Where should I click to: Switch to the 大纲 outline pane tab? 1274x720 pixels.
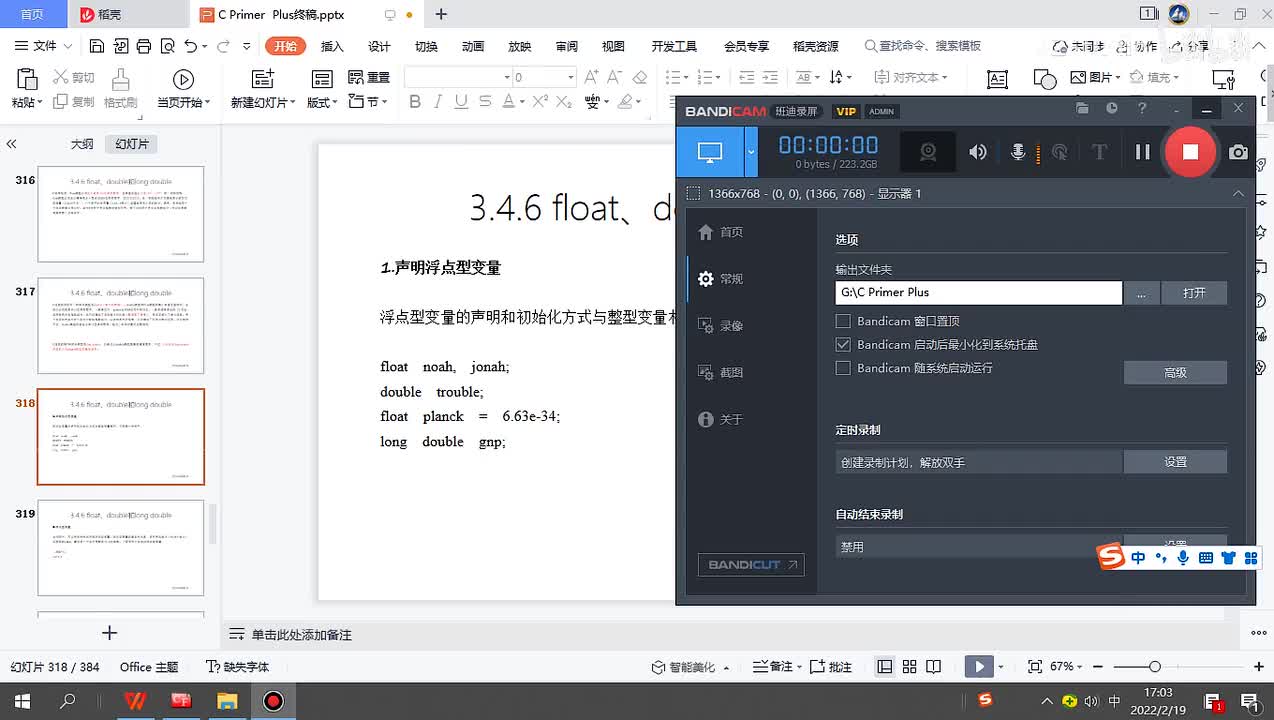(x=82, y=144)
